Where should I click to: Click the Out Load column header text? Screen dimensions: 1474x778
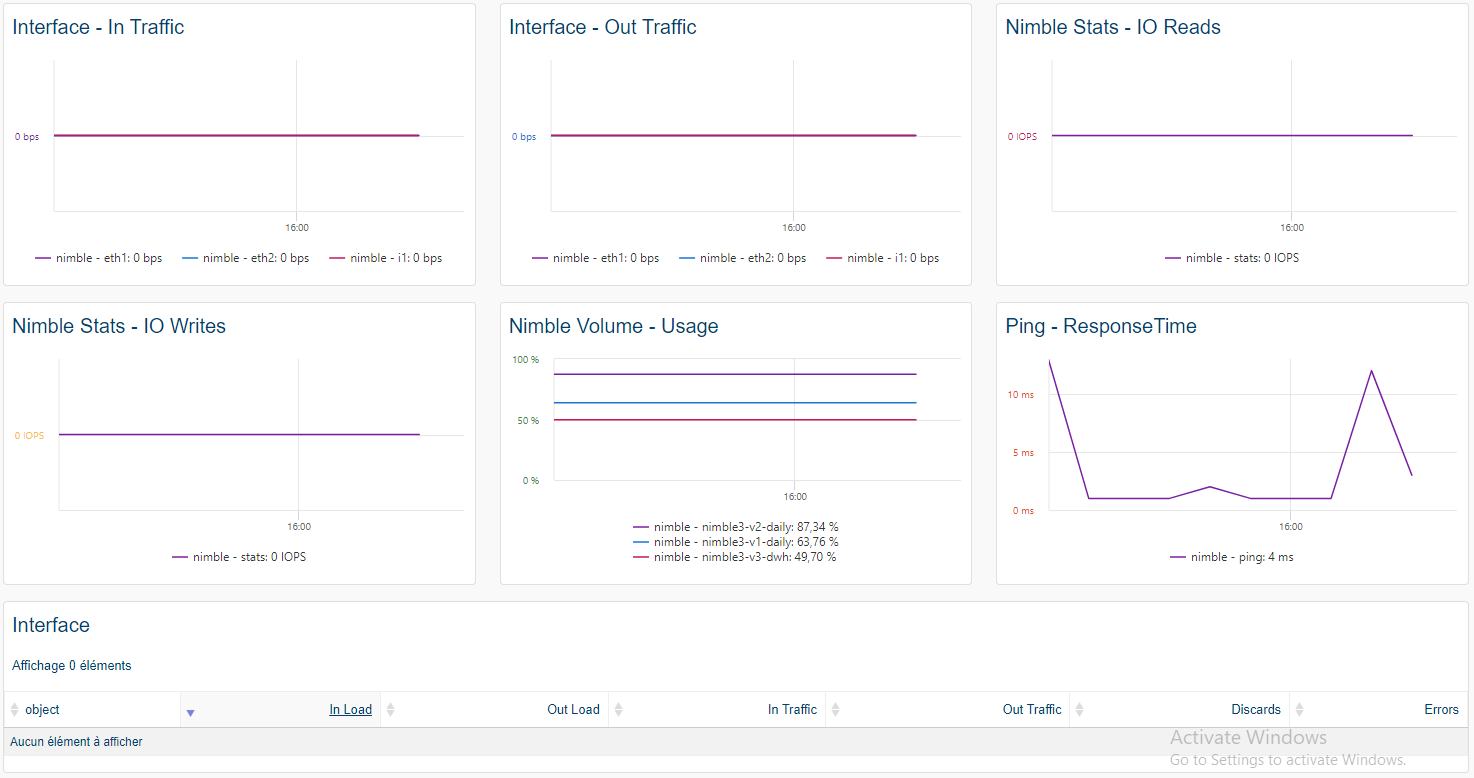pos(573,709)
